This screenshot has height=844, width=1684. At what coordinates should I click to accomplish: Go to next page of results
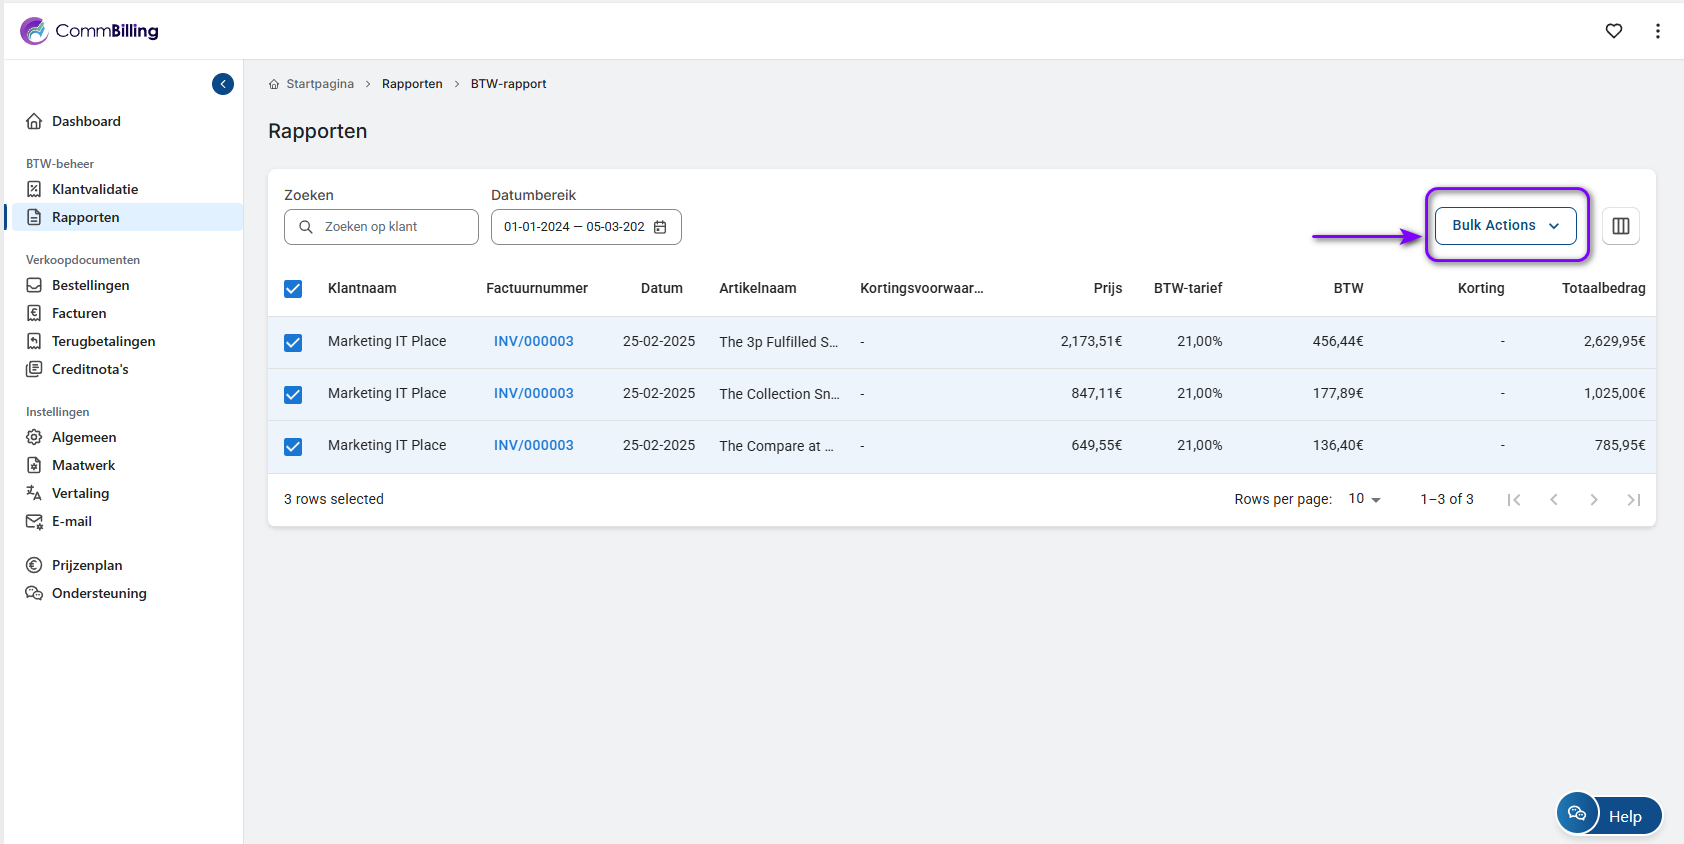pos(1594,500)
